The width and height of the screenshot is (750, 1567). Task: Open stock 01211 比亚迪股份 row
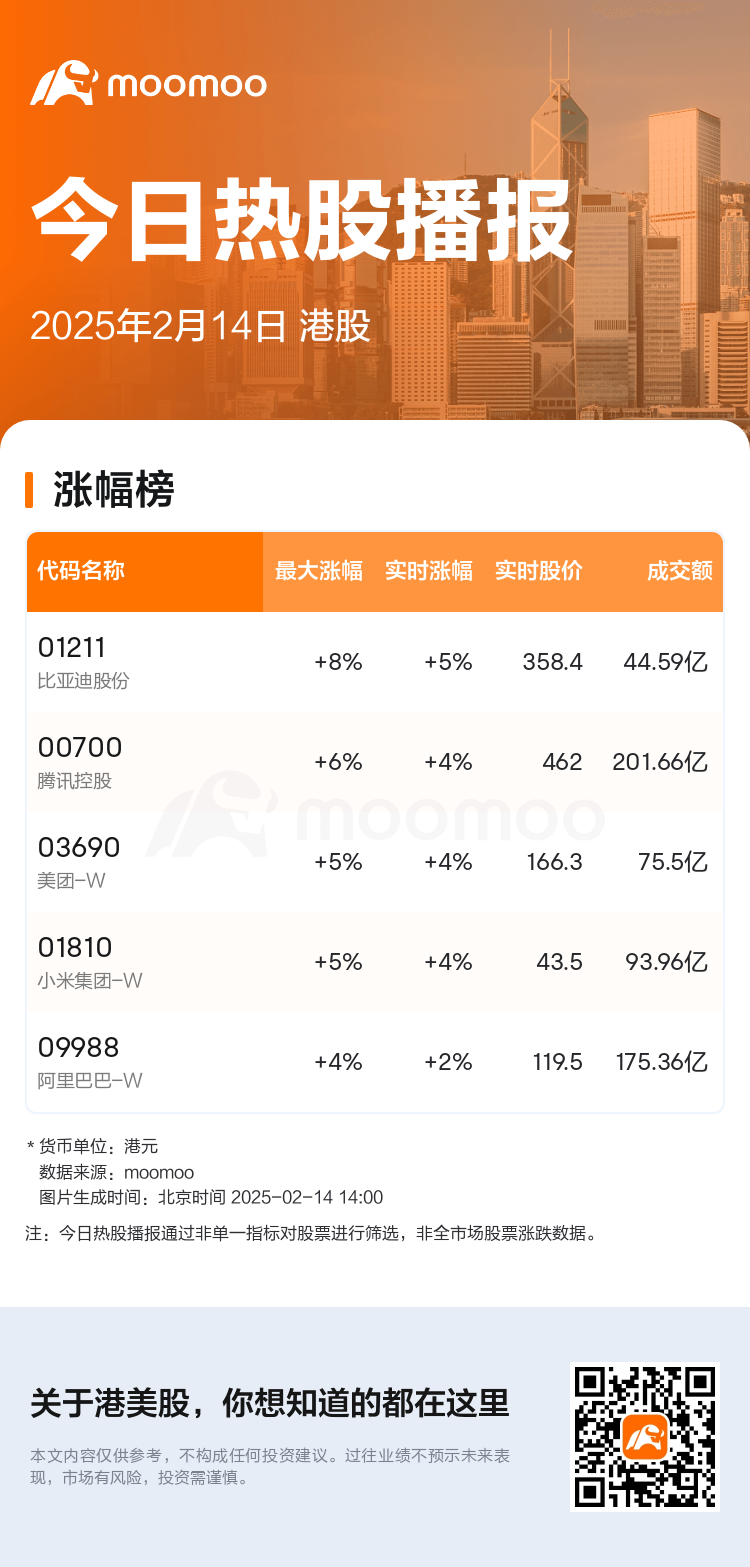pos(375,662)
